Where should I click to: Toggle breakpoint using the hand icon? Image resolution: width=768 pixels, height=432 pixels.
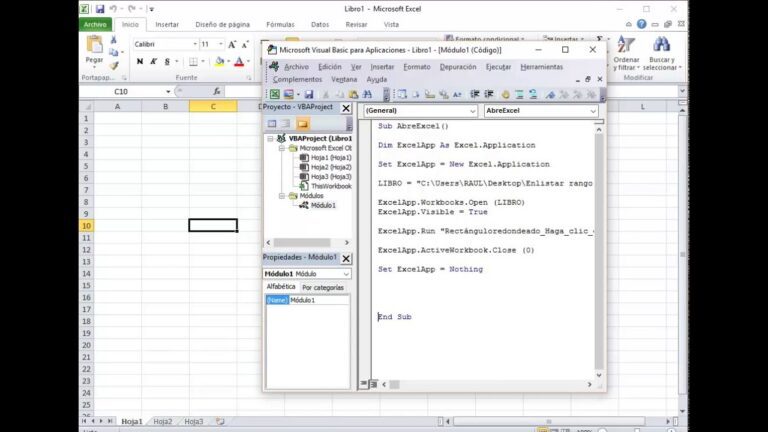click(x=505, y=95)
